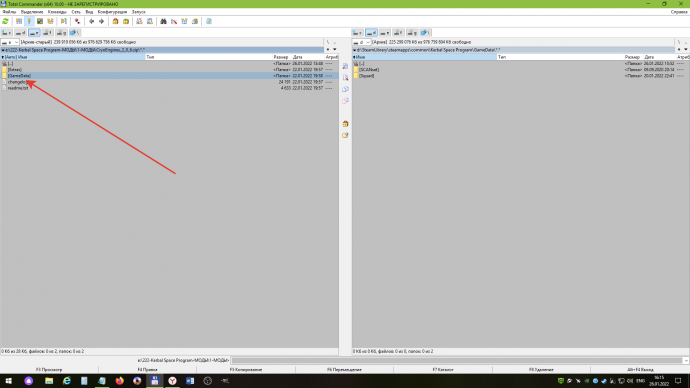
Task: Sort left panel by Тип column header
Action: (x=209, y=57)
